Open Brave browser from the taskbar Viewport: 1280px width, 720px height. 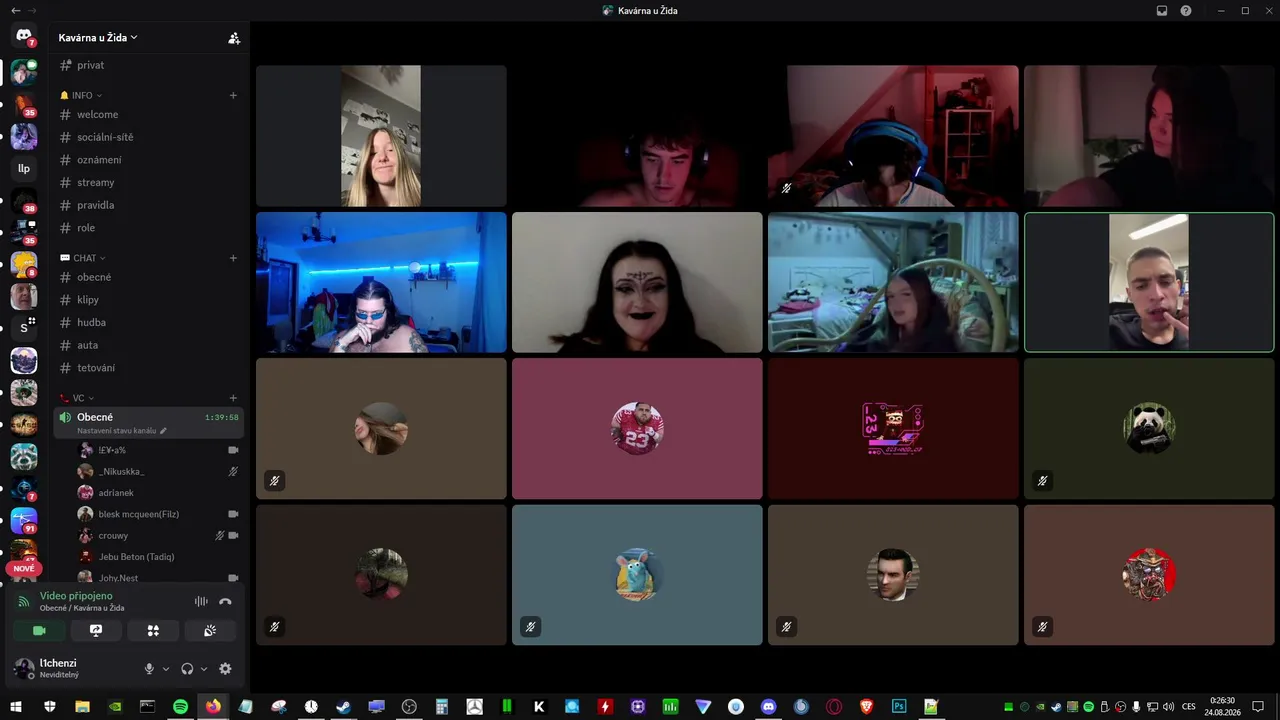(866, 707)
